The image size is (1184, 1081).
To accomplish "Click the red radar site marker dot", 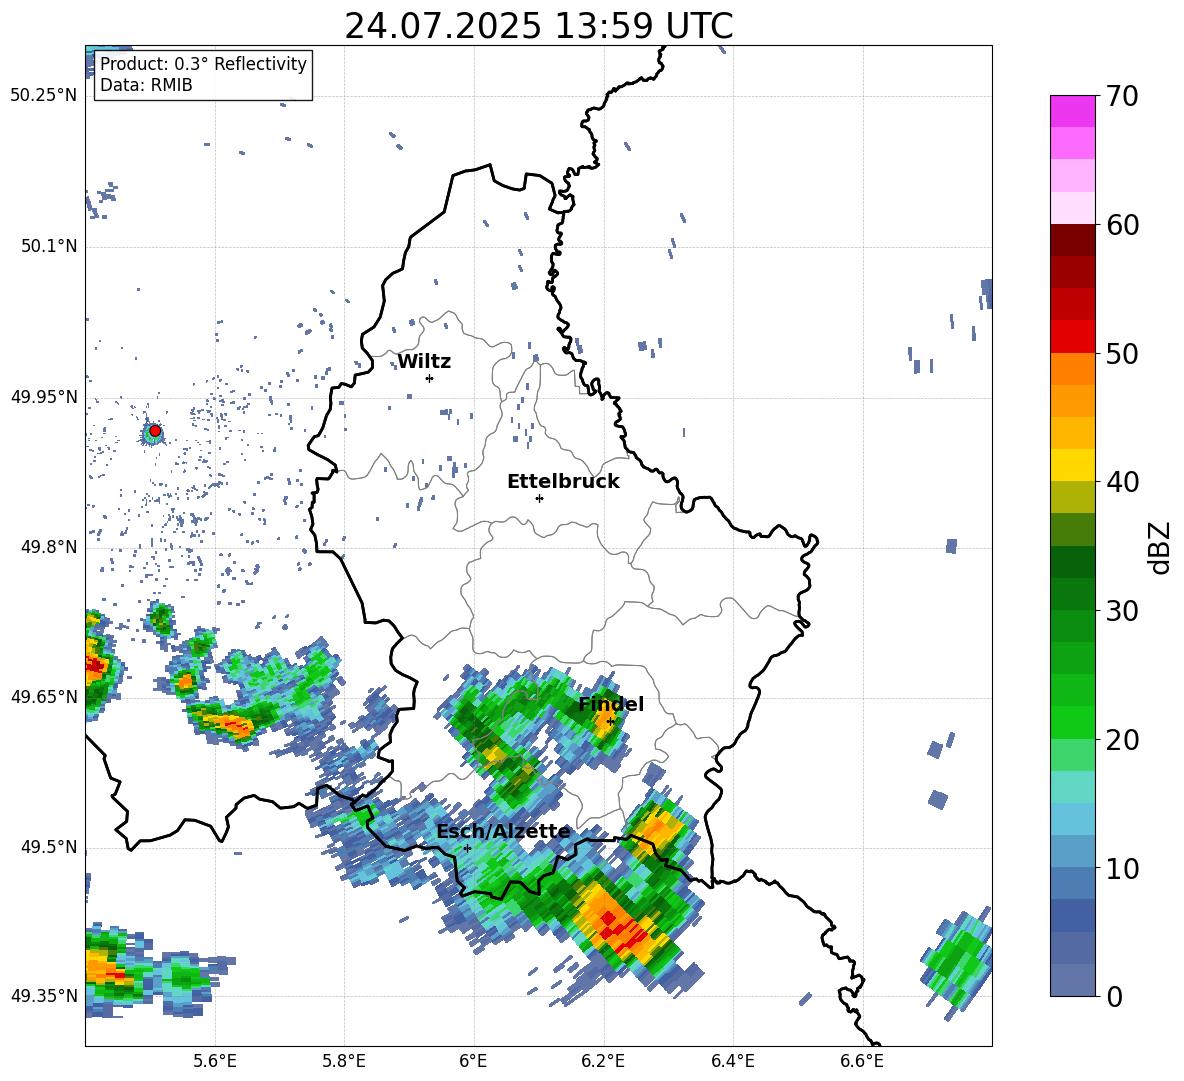I will click(x=154, y=431).
